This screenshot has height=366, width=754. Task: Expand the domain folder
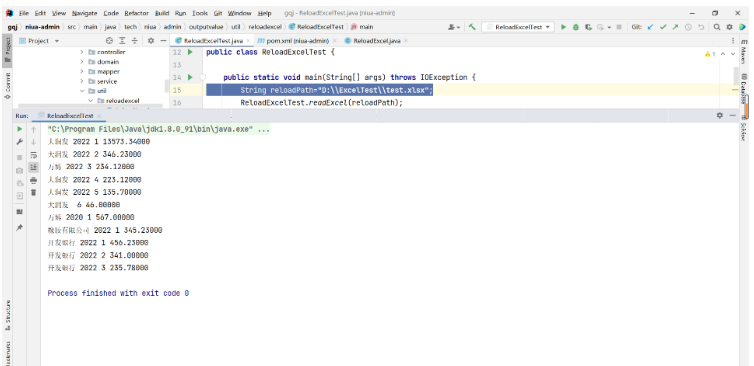click(82, 62)
